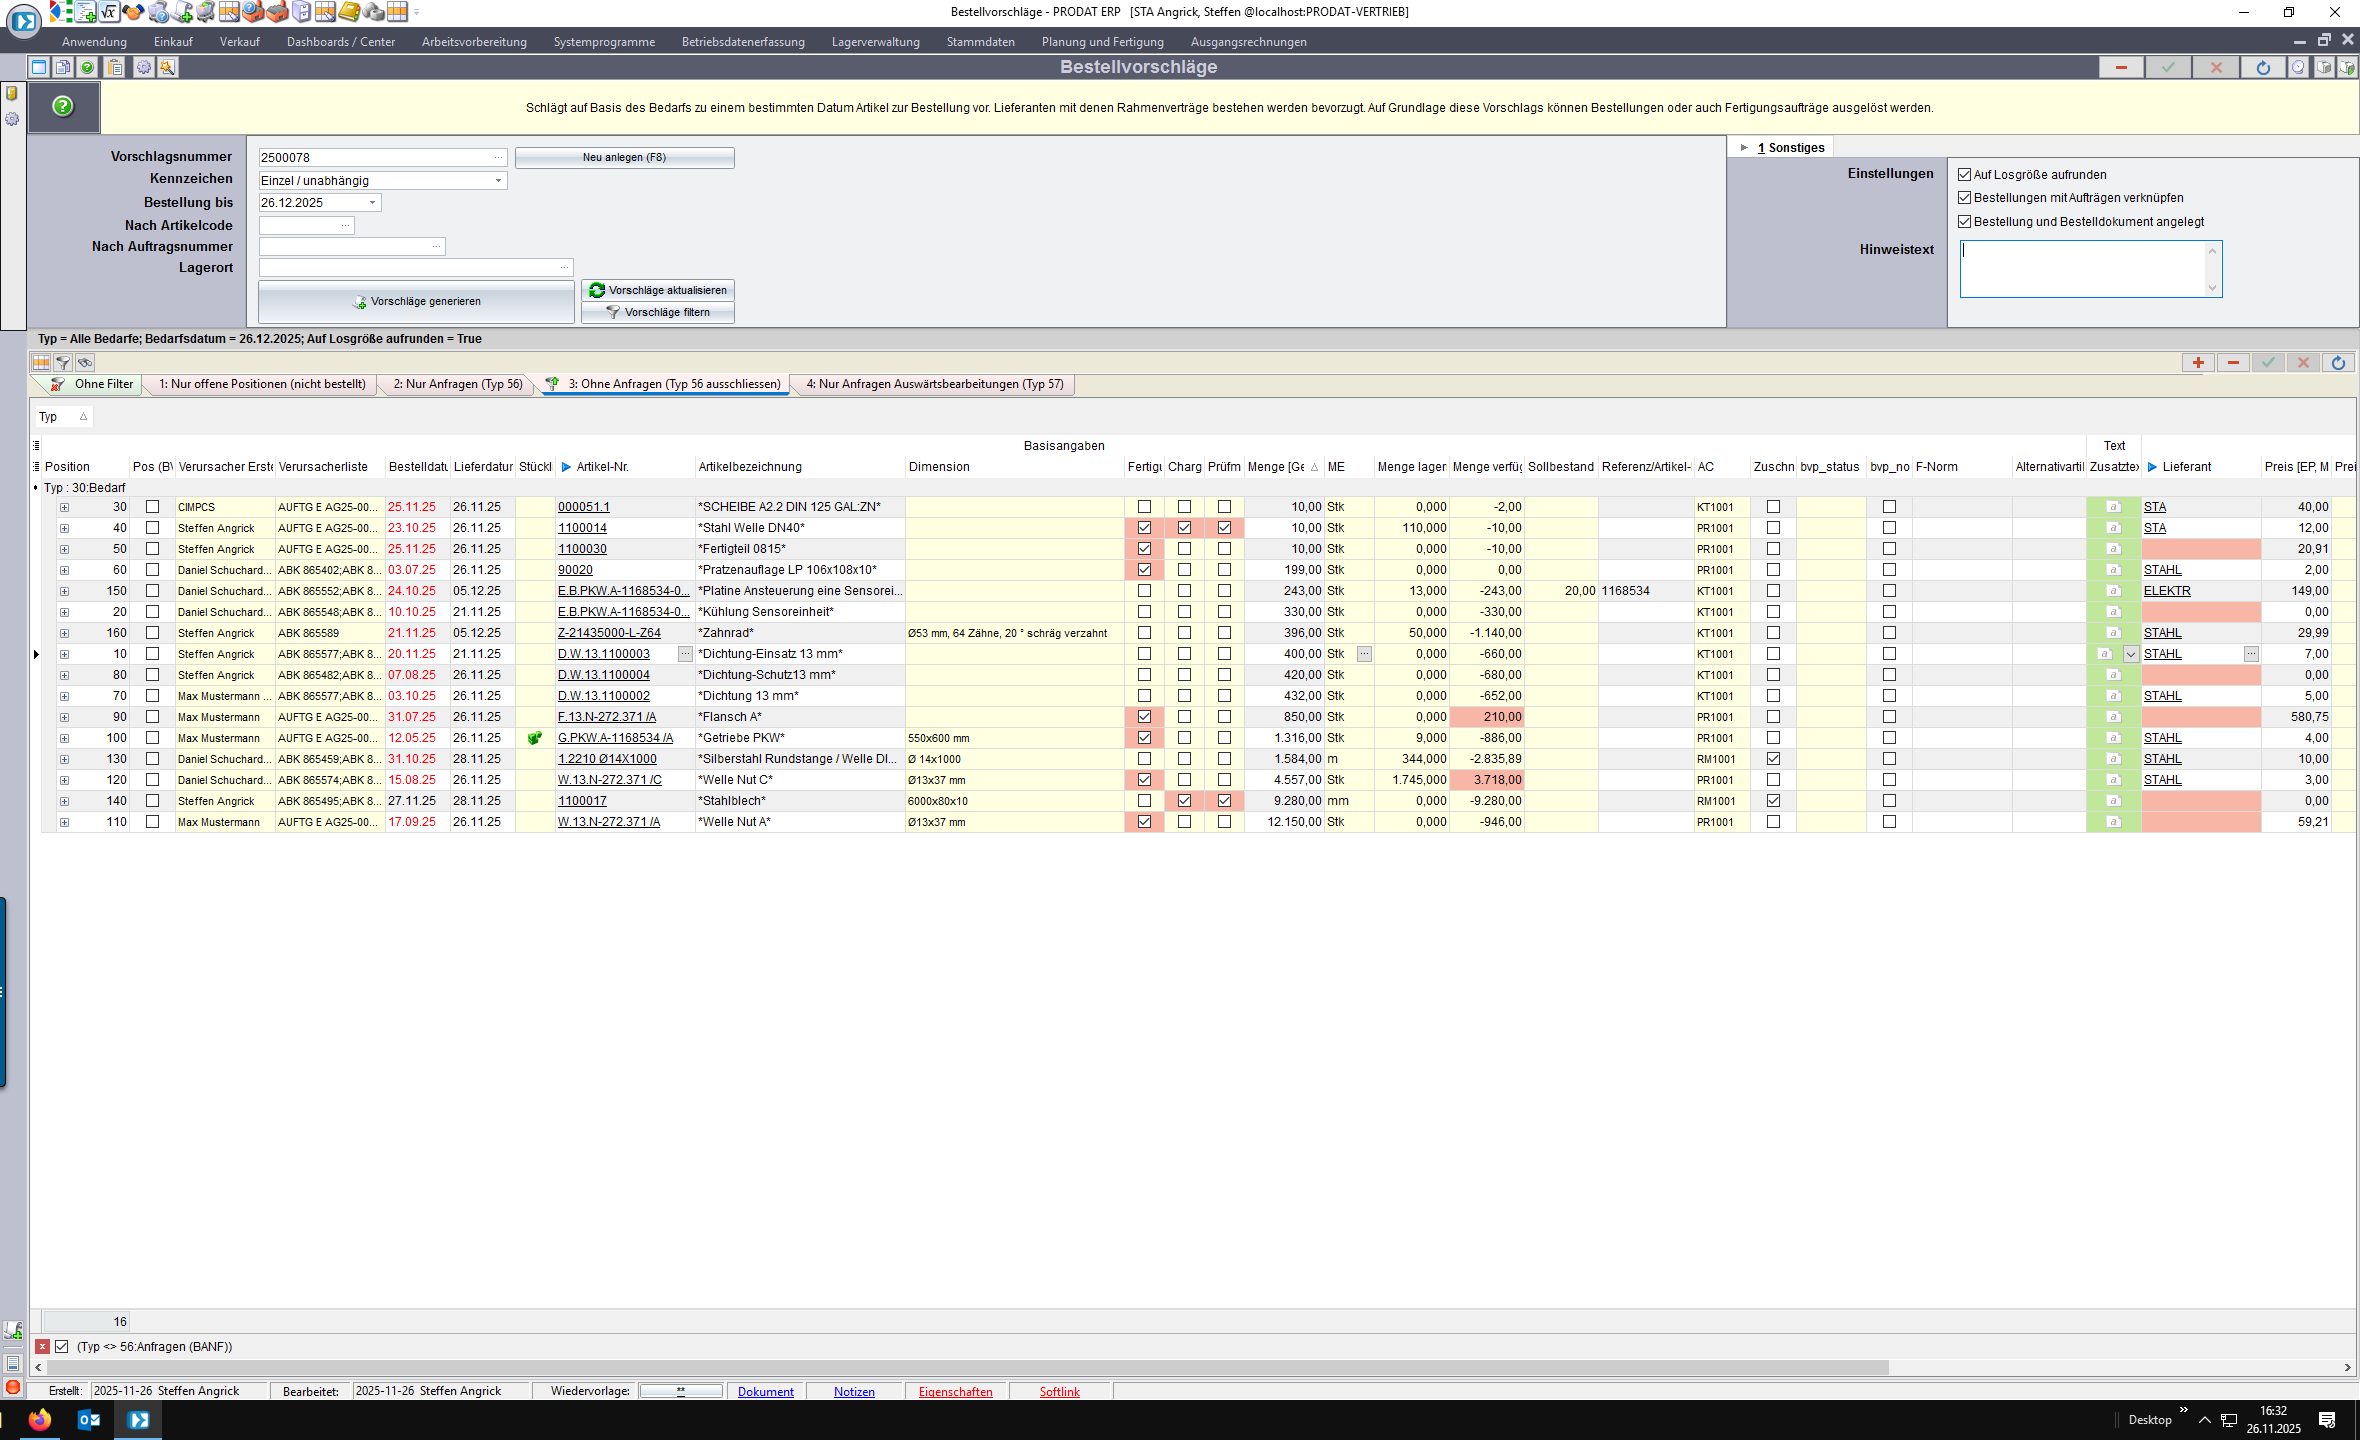
Task: Open article link 1100014
Action: 582,528
